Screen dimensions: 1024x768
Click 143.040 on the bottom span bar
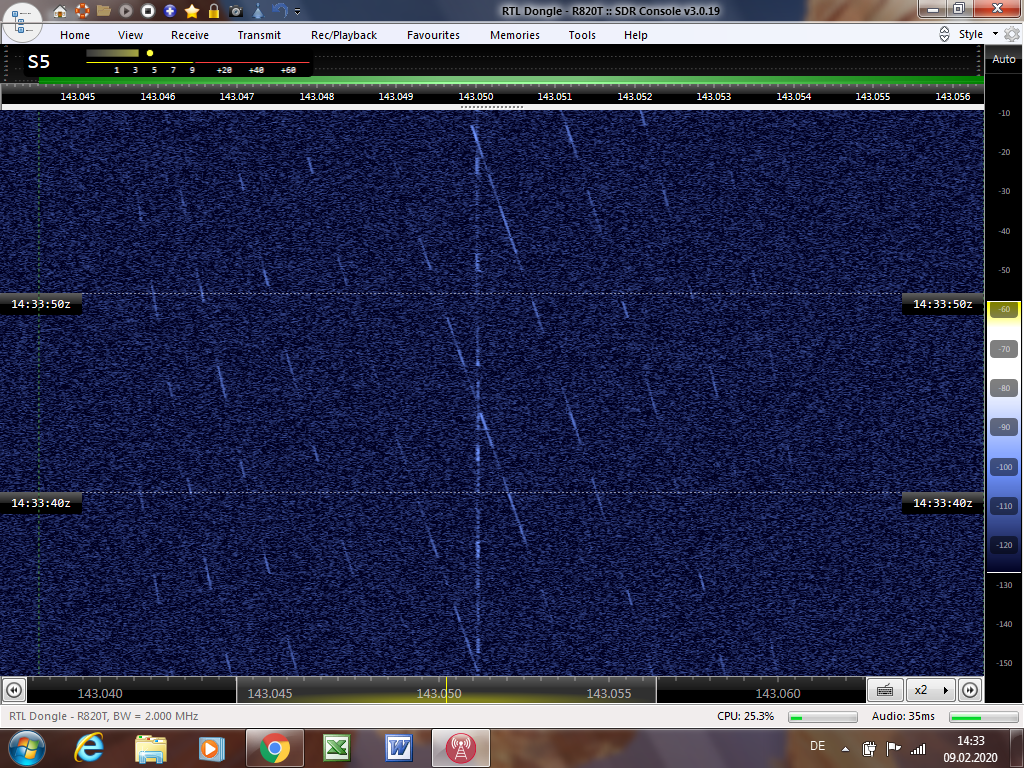(100, 694)
